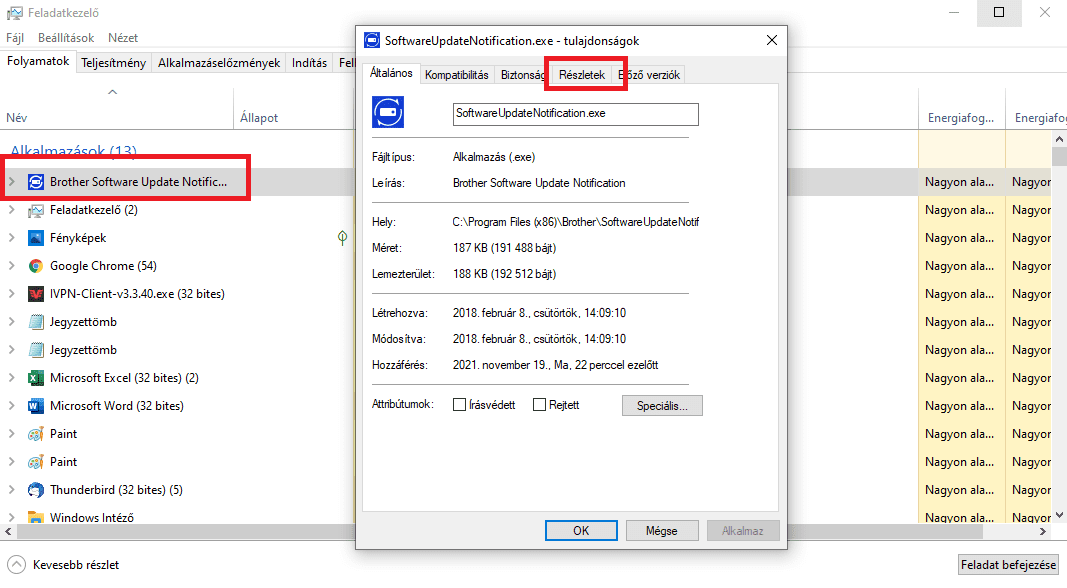The height and width of the screenshot is (588, 1067).
Task: Click the Windows Intéző folder icon
Action: pos(36,518)
